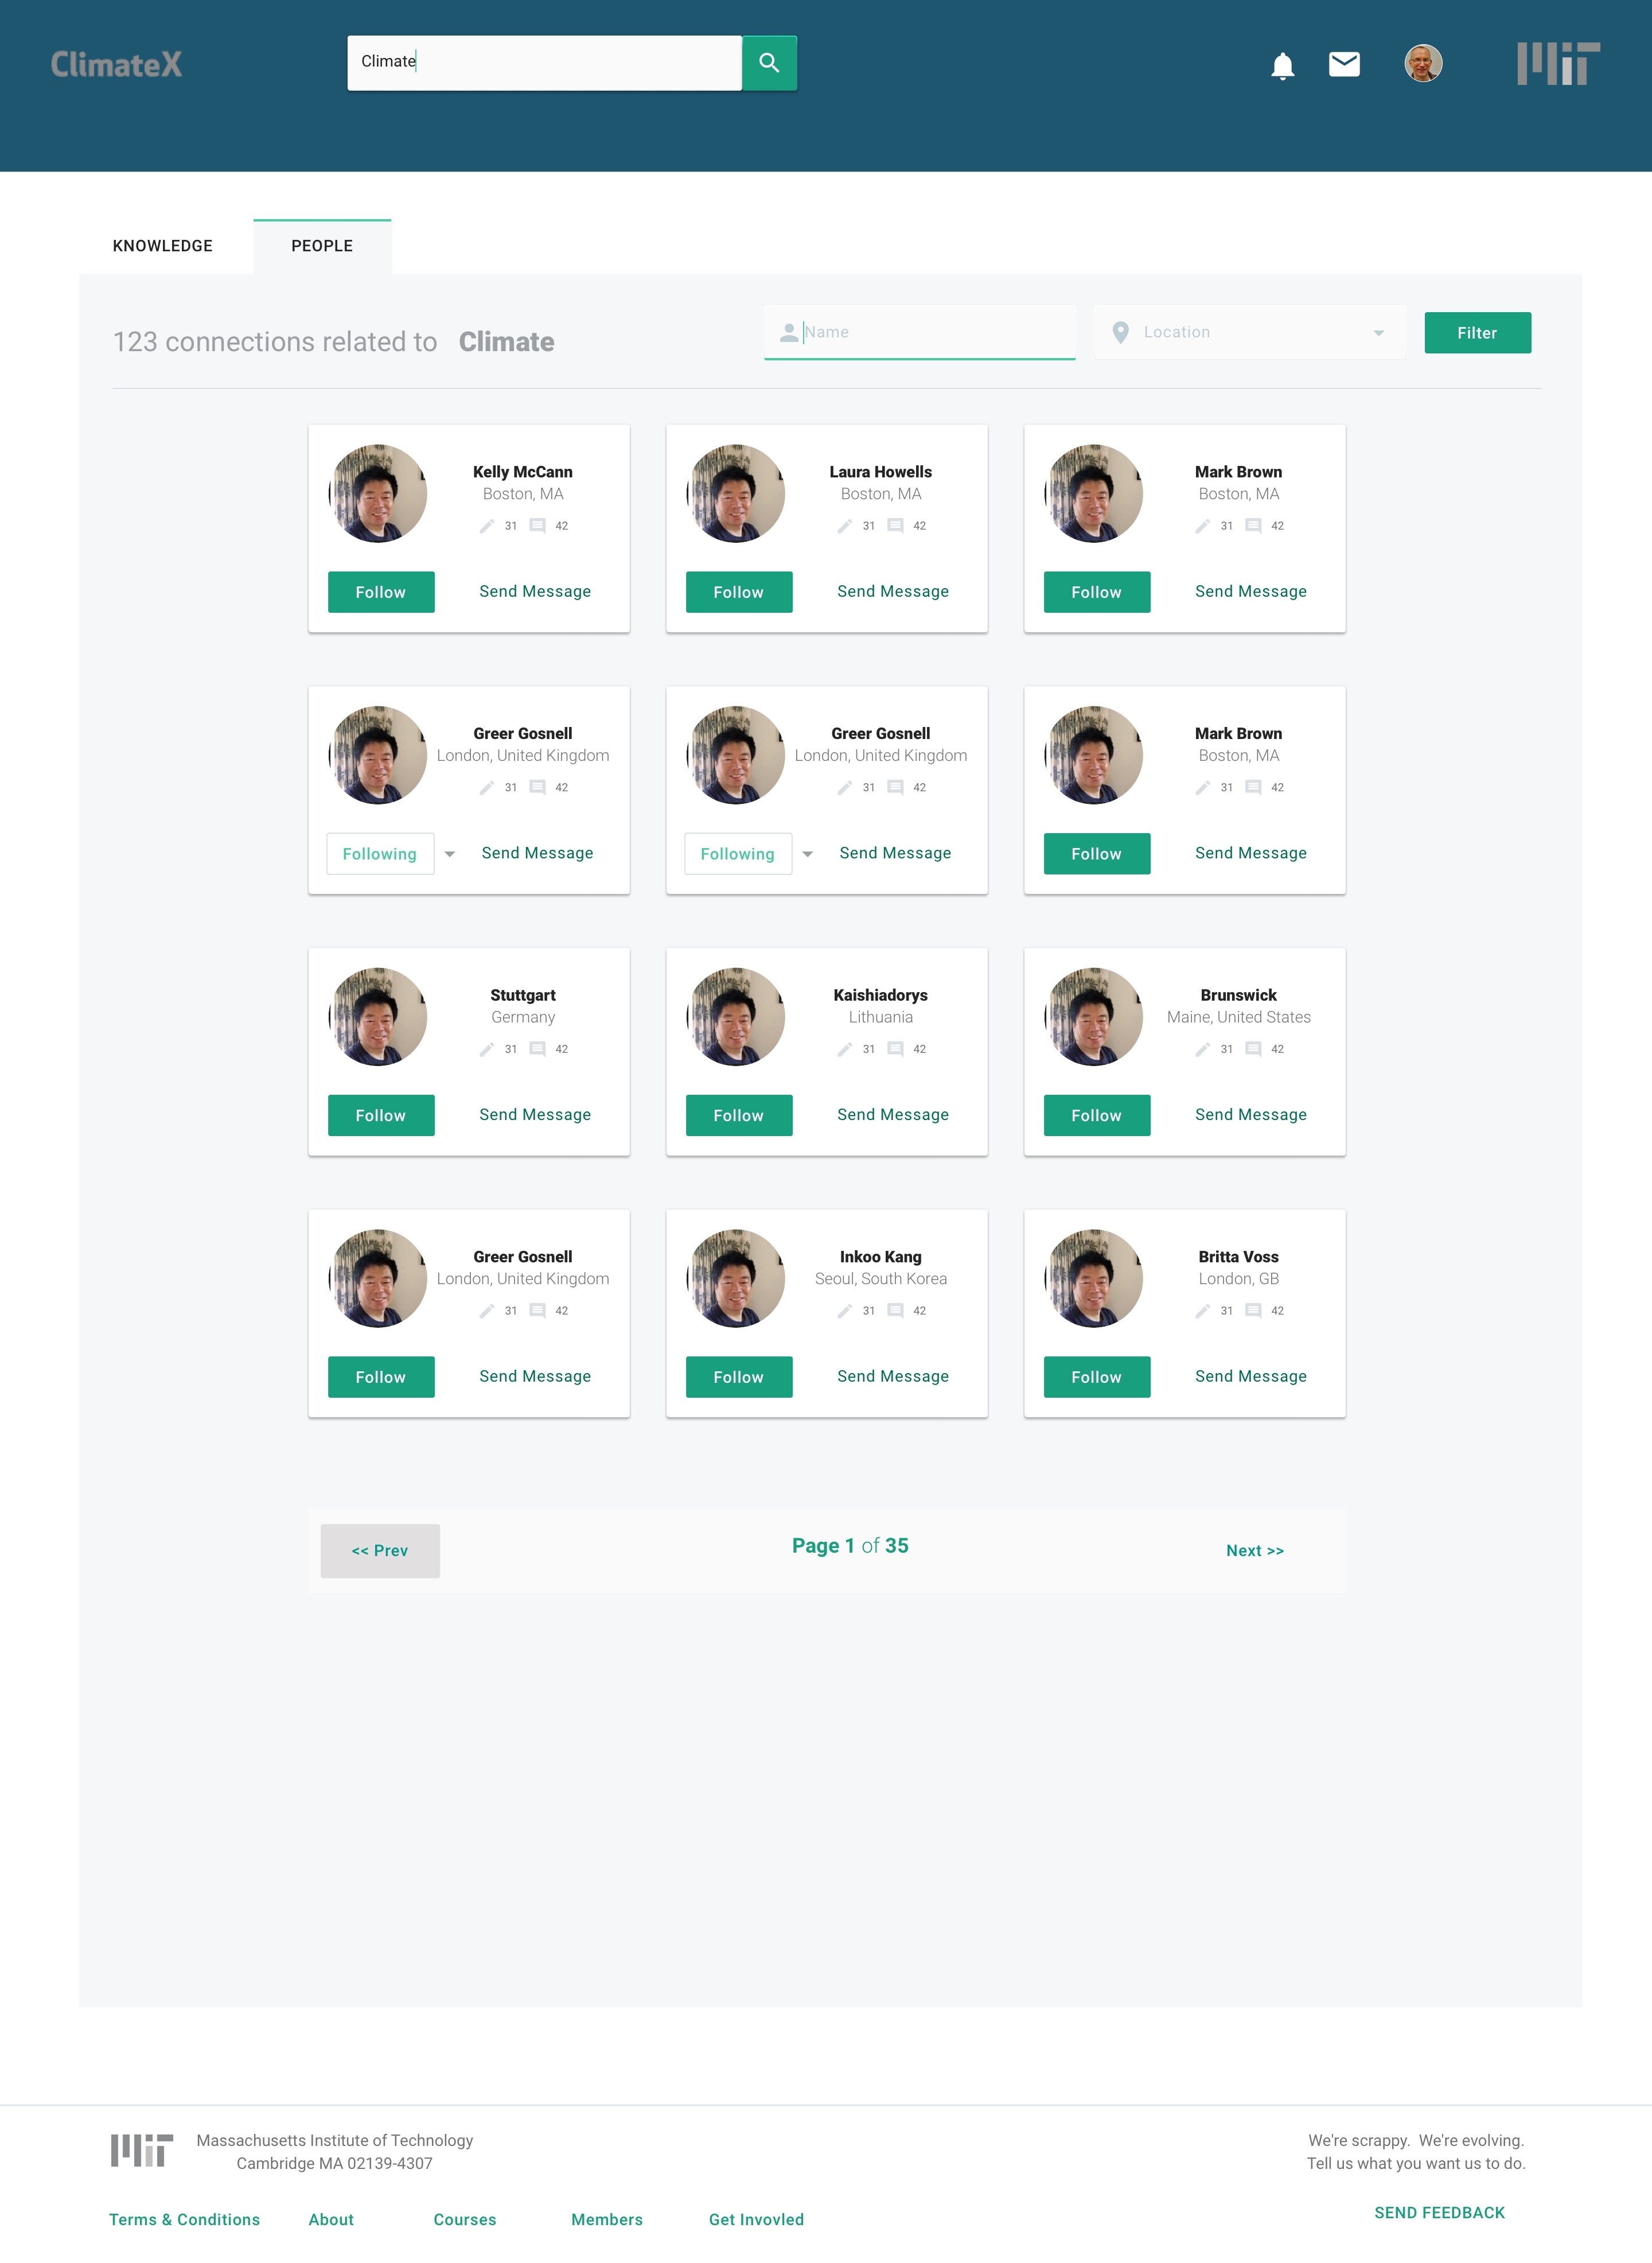Open dropdown arrow beside second Following button
Screen dimensions: 1652x2263
tap(808, 854)
